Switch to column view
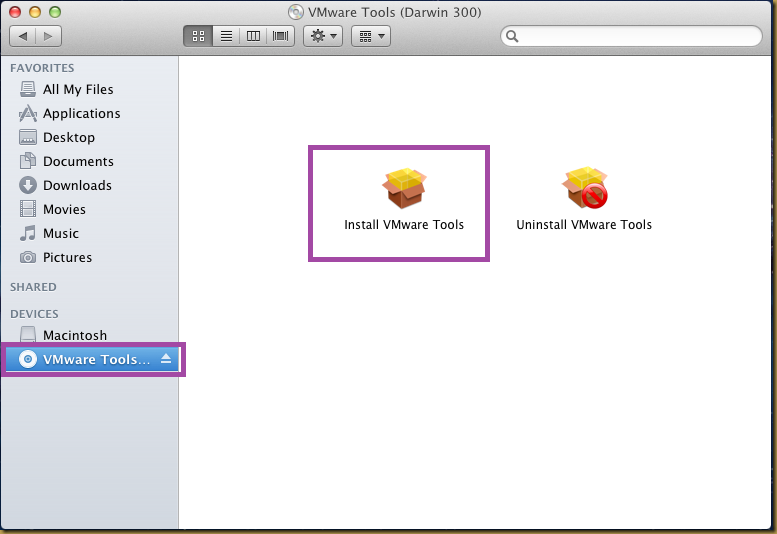This screenshot has height=534, width=777. [253, 36]
